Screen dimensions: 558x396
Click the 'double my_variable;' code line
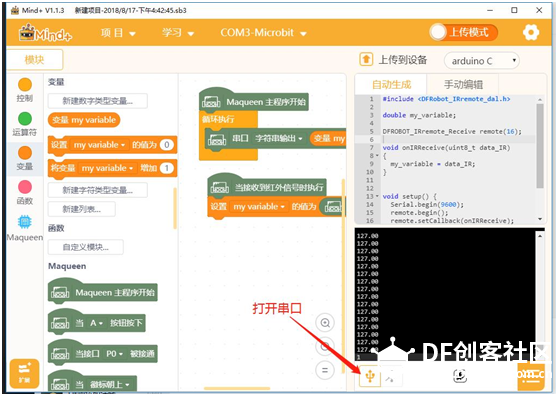pos(419,115)
